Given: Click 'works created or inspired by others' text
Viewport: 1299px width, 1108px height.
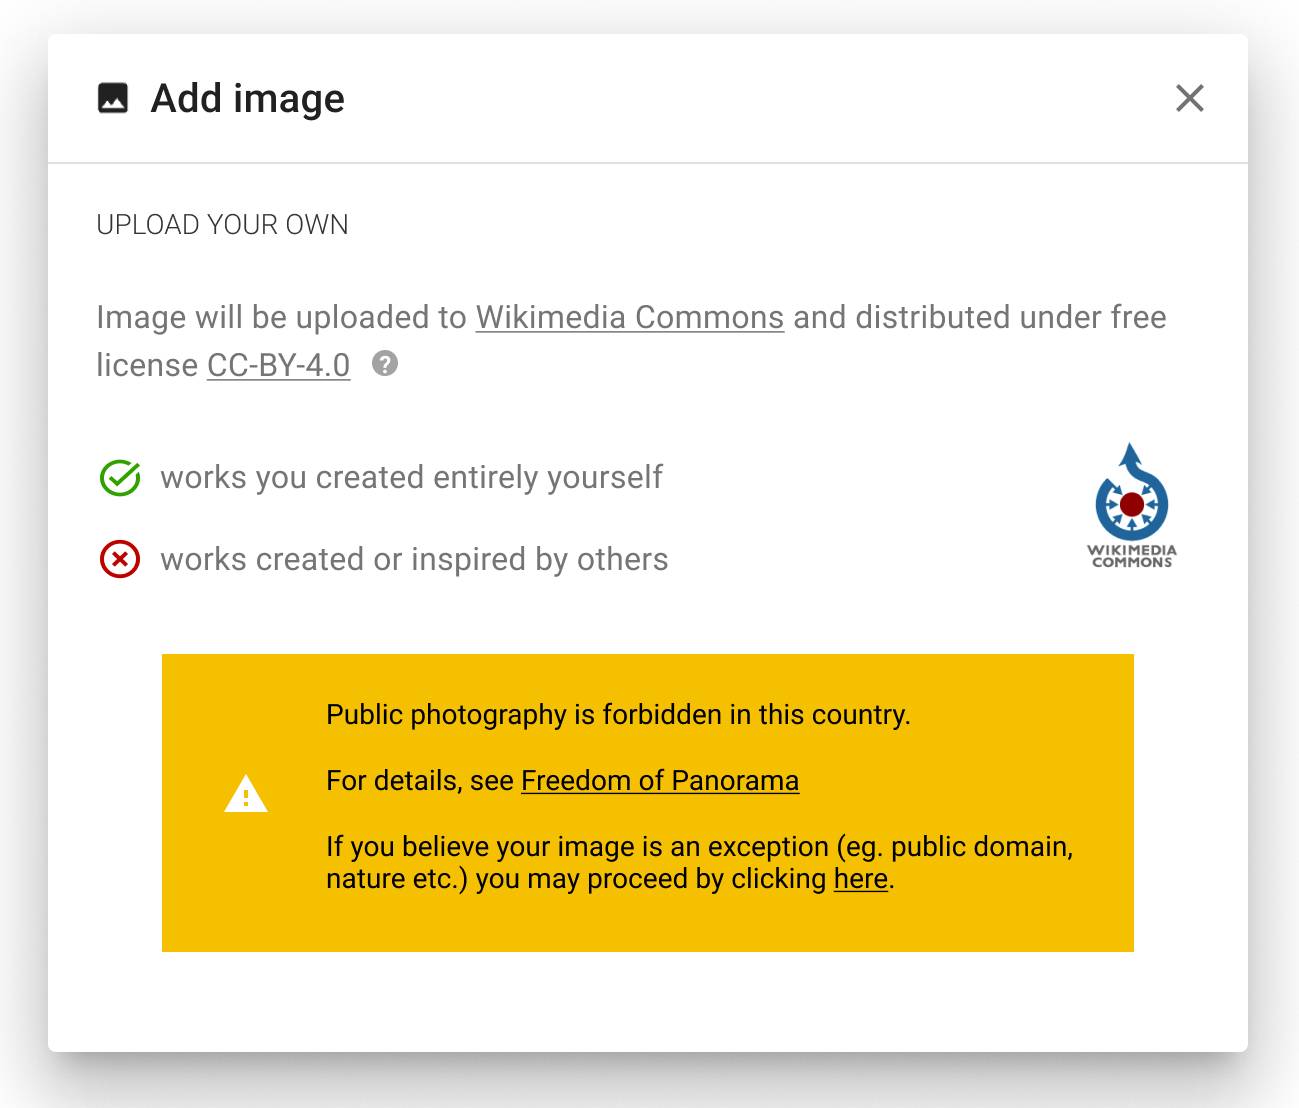Looking at the screenshot, I should pyautogui.click(x=414, y=559).
